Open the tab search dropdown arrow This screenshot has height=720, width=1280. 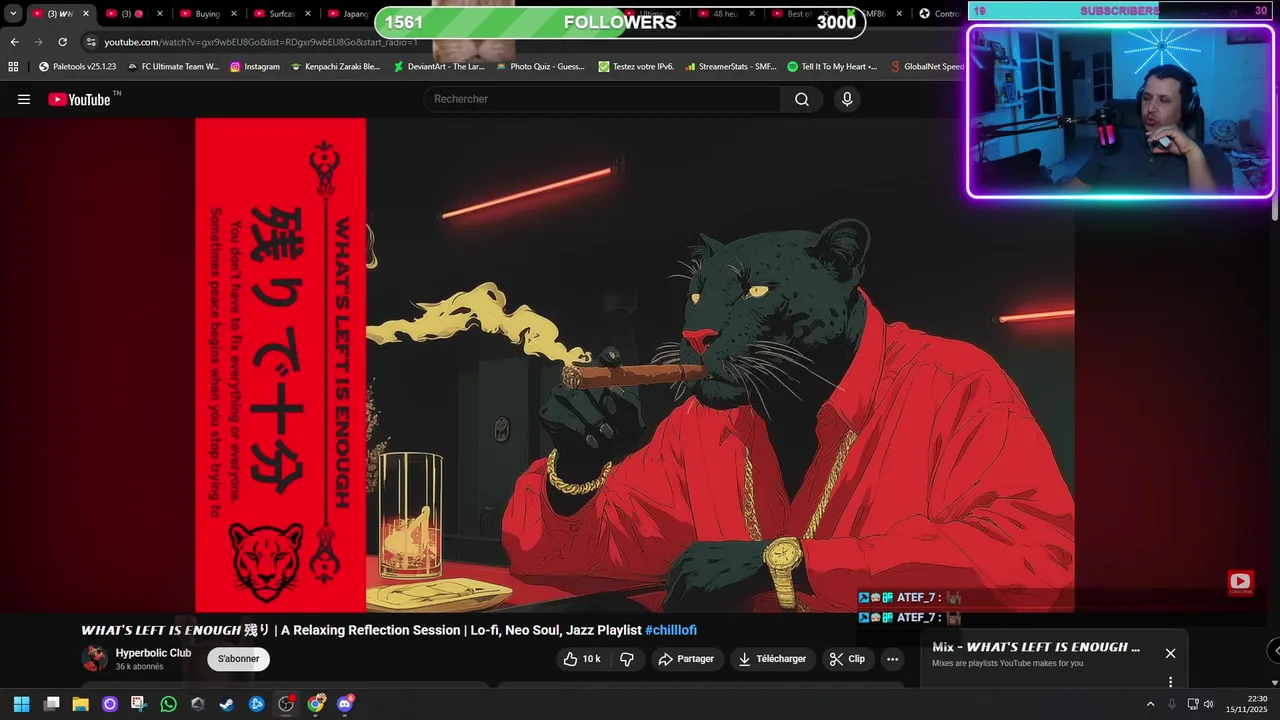13,14
